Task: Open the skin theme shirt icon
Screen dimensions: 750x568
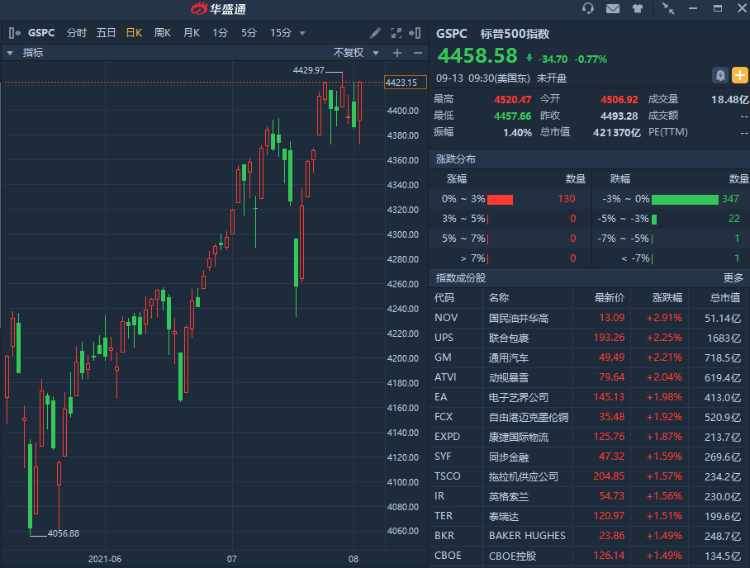Action: [639, 9]
